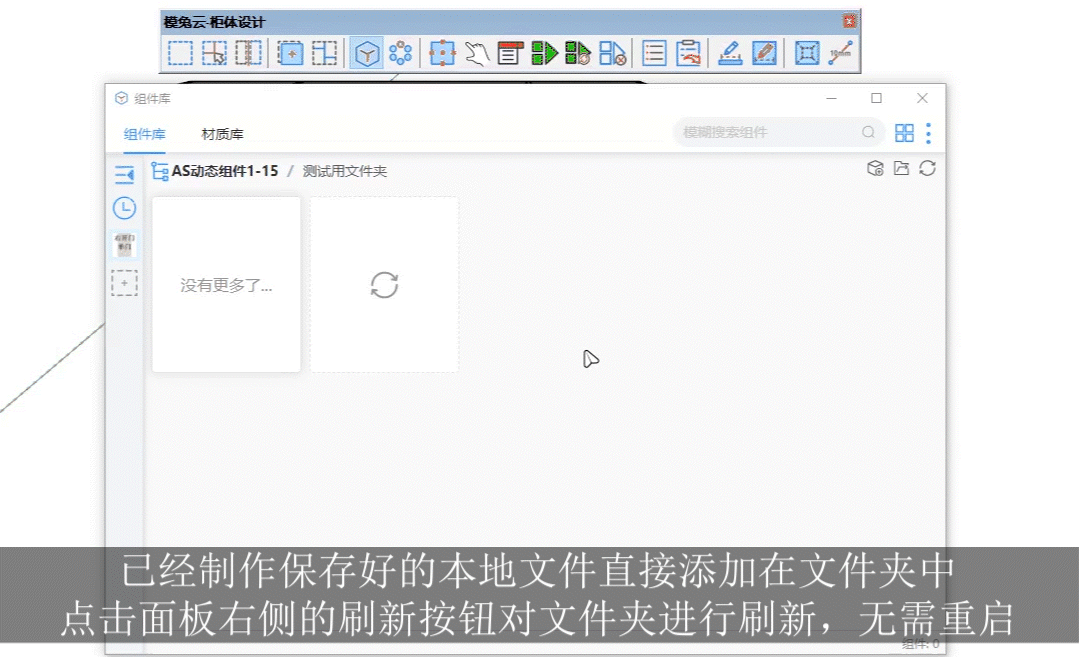Click the 3D box icon beside refresh

[x=876, y=168]
